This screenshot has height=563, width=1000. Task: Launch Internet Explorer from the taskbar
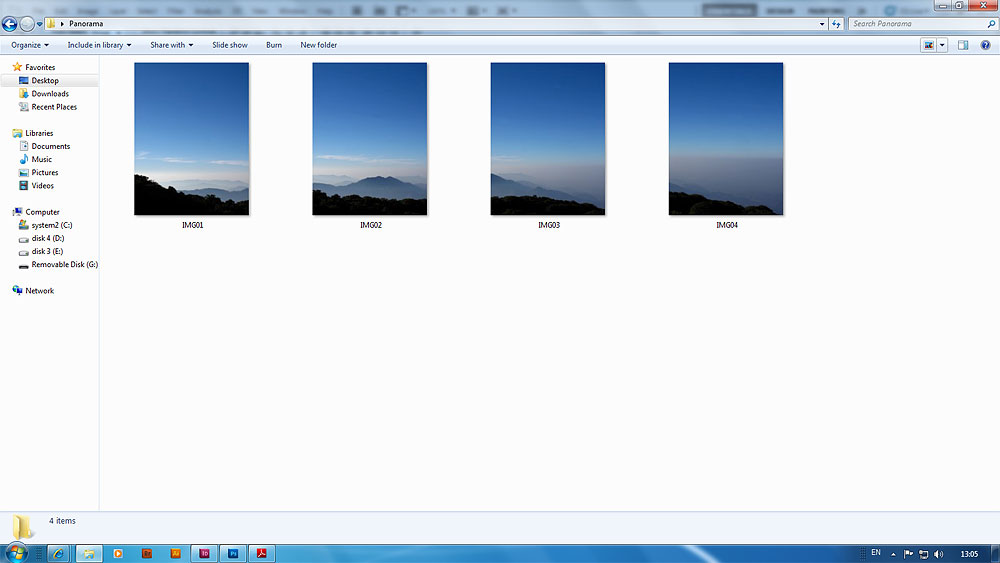(58, 553)
